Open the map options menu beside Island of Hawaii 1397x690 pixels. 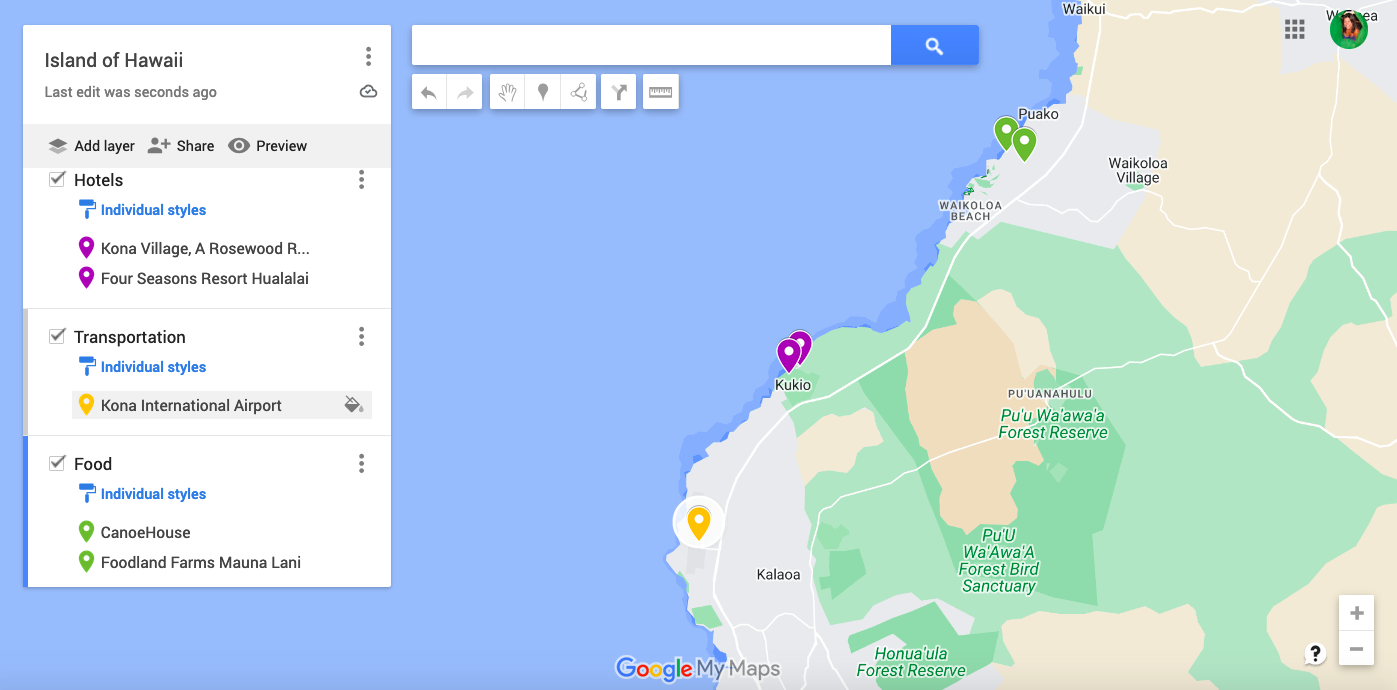(368, 57)
